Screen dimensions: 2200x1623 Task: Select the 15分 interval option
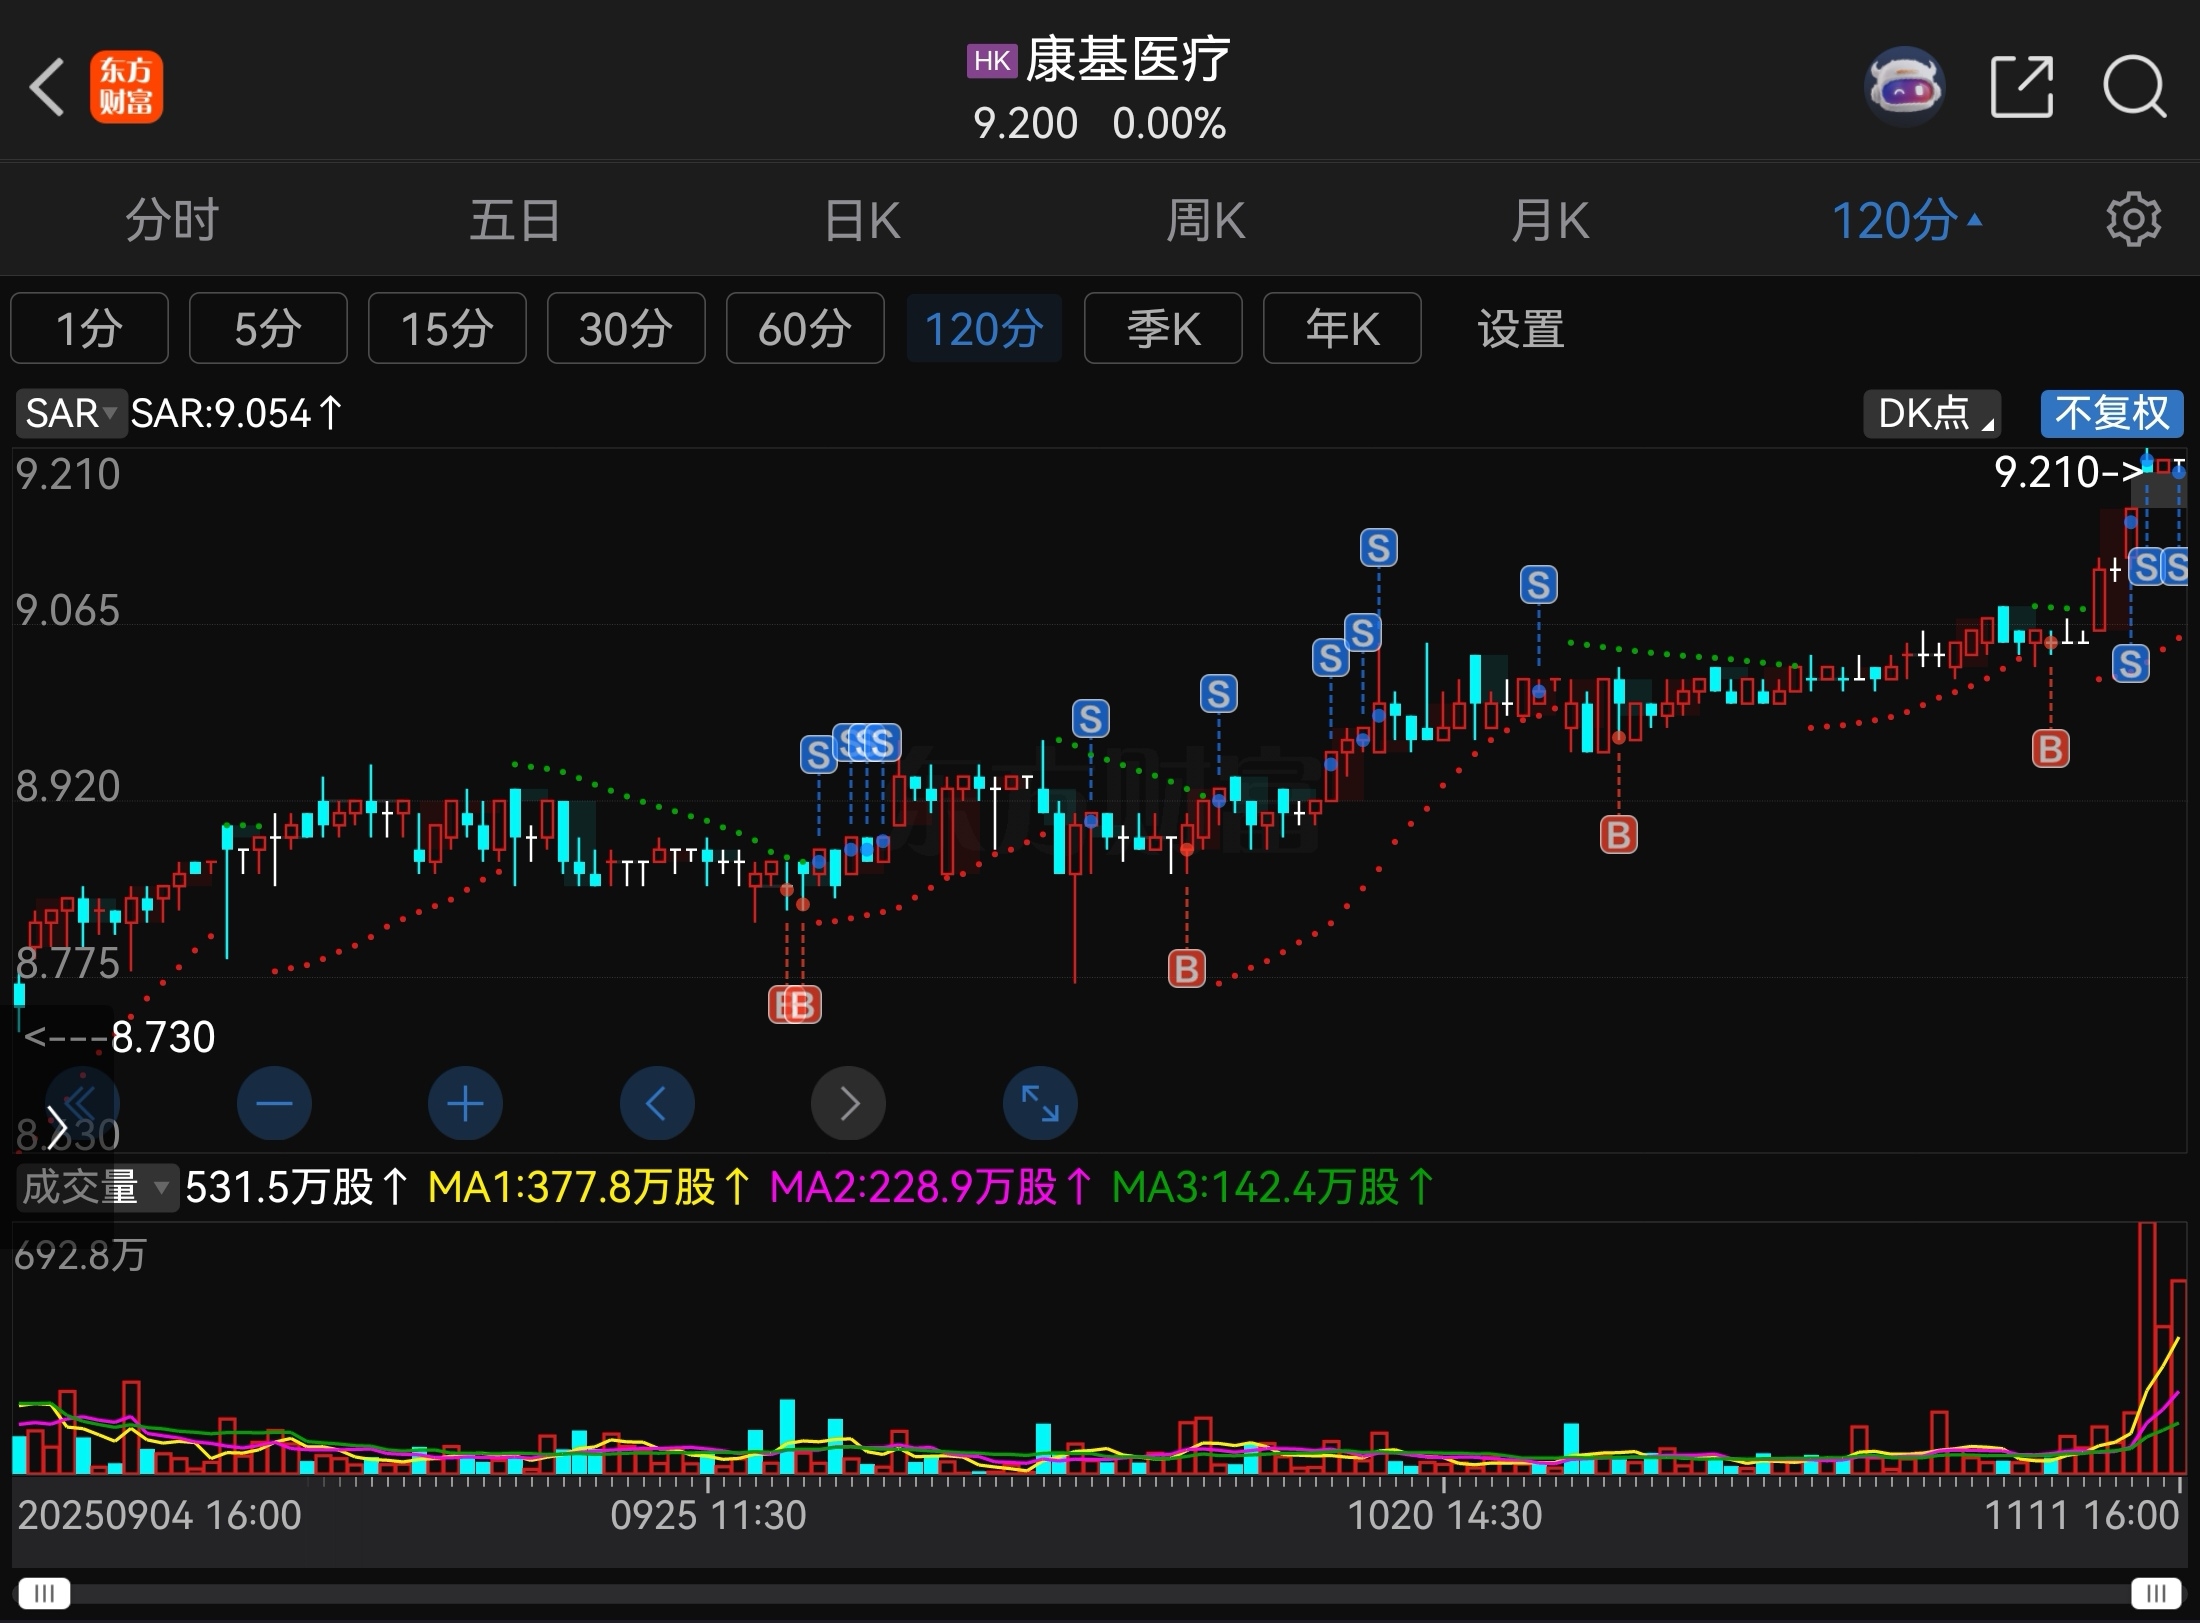447,328
